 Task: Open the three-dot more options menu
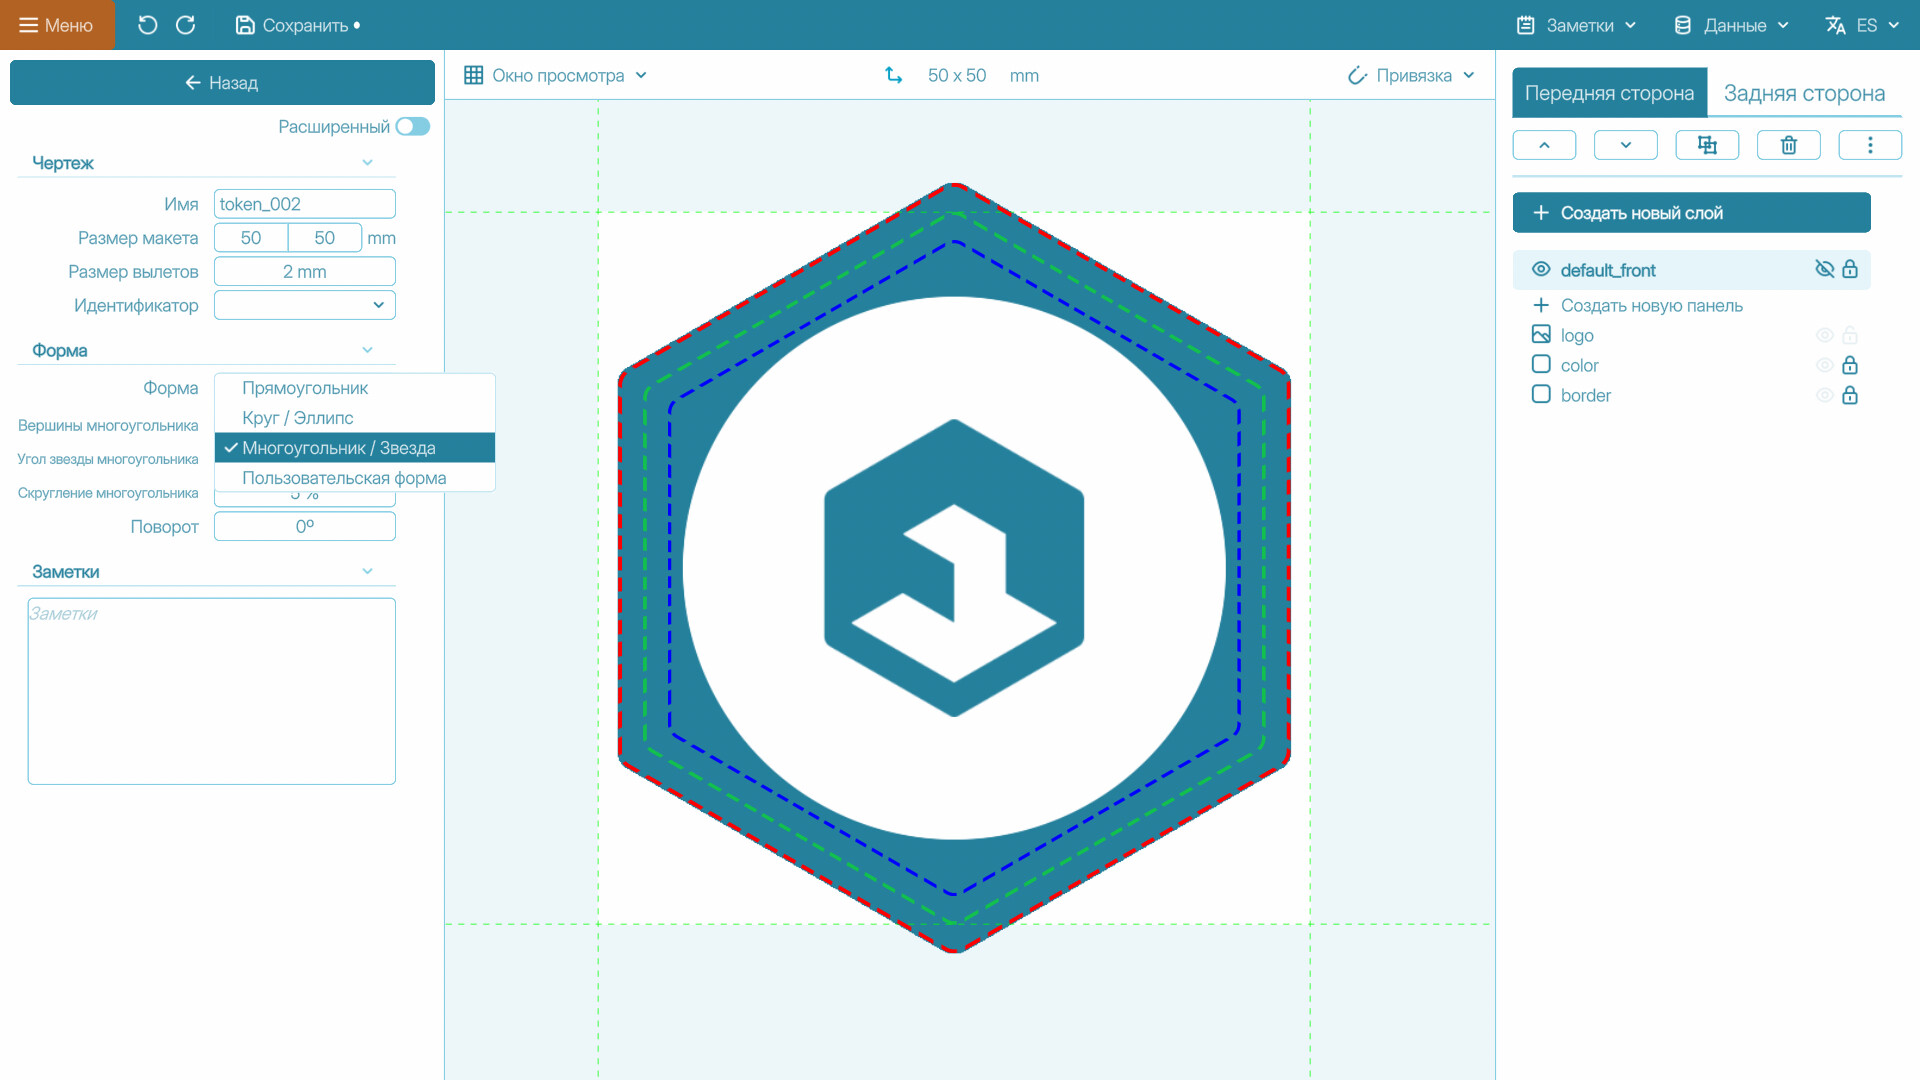(x=1869, y=145)
